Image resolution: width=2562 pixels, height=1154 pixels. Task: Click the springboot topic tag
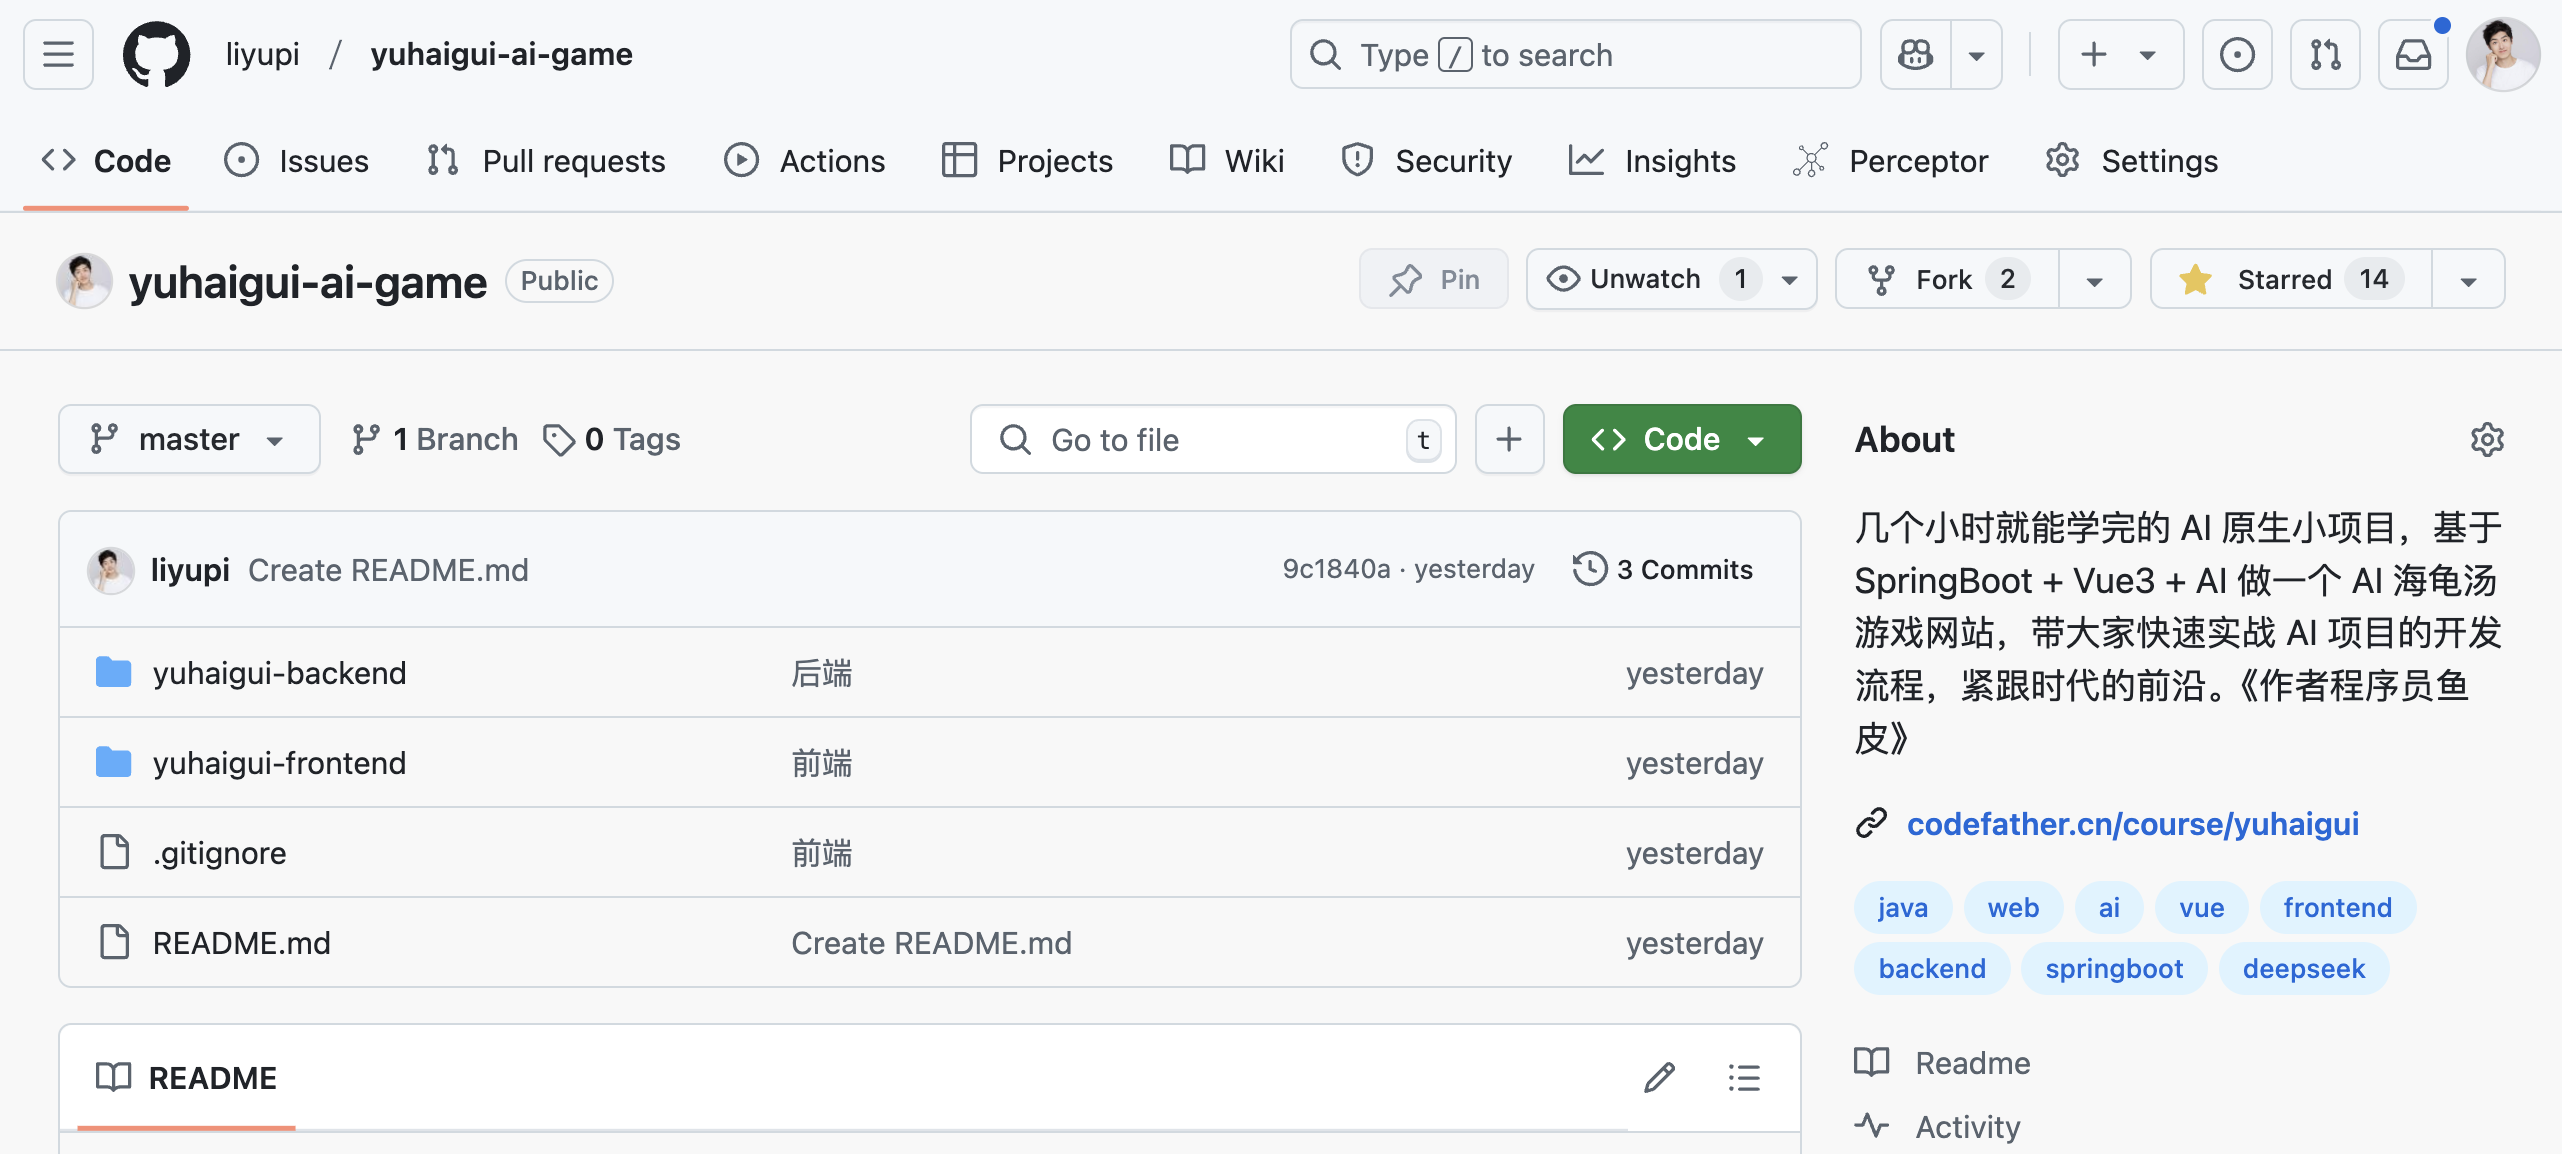pos(2114,968)
